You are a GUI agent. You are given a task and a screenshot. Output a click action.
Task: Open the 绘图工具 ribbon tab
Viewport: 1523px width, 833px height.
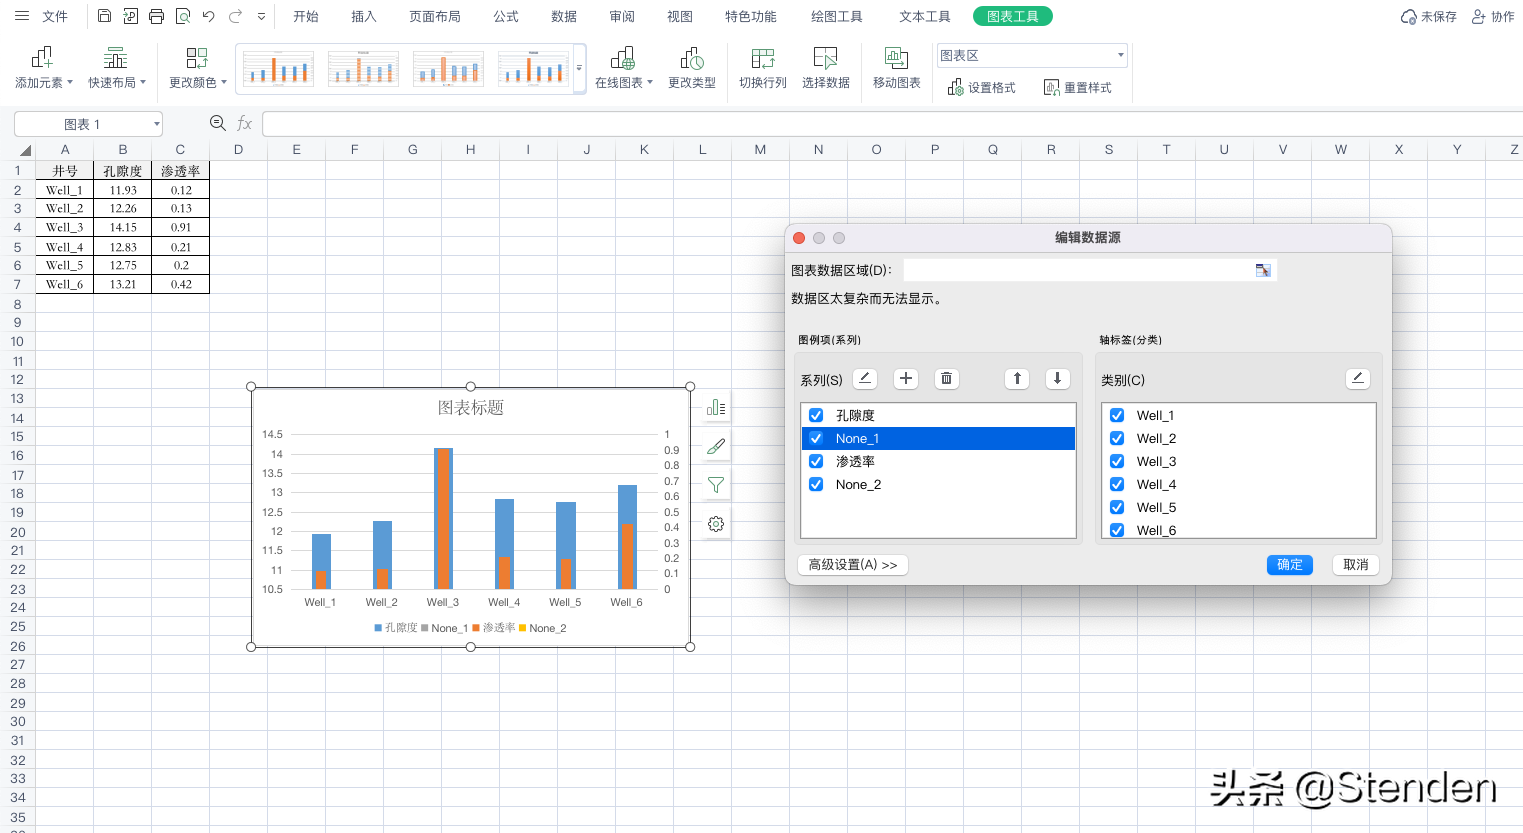coord(837,16)
